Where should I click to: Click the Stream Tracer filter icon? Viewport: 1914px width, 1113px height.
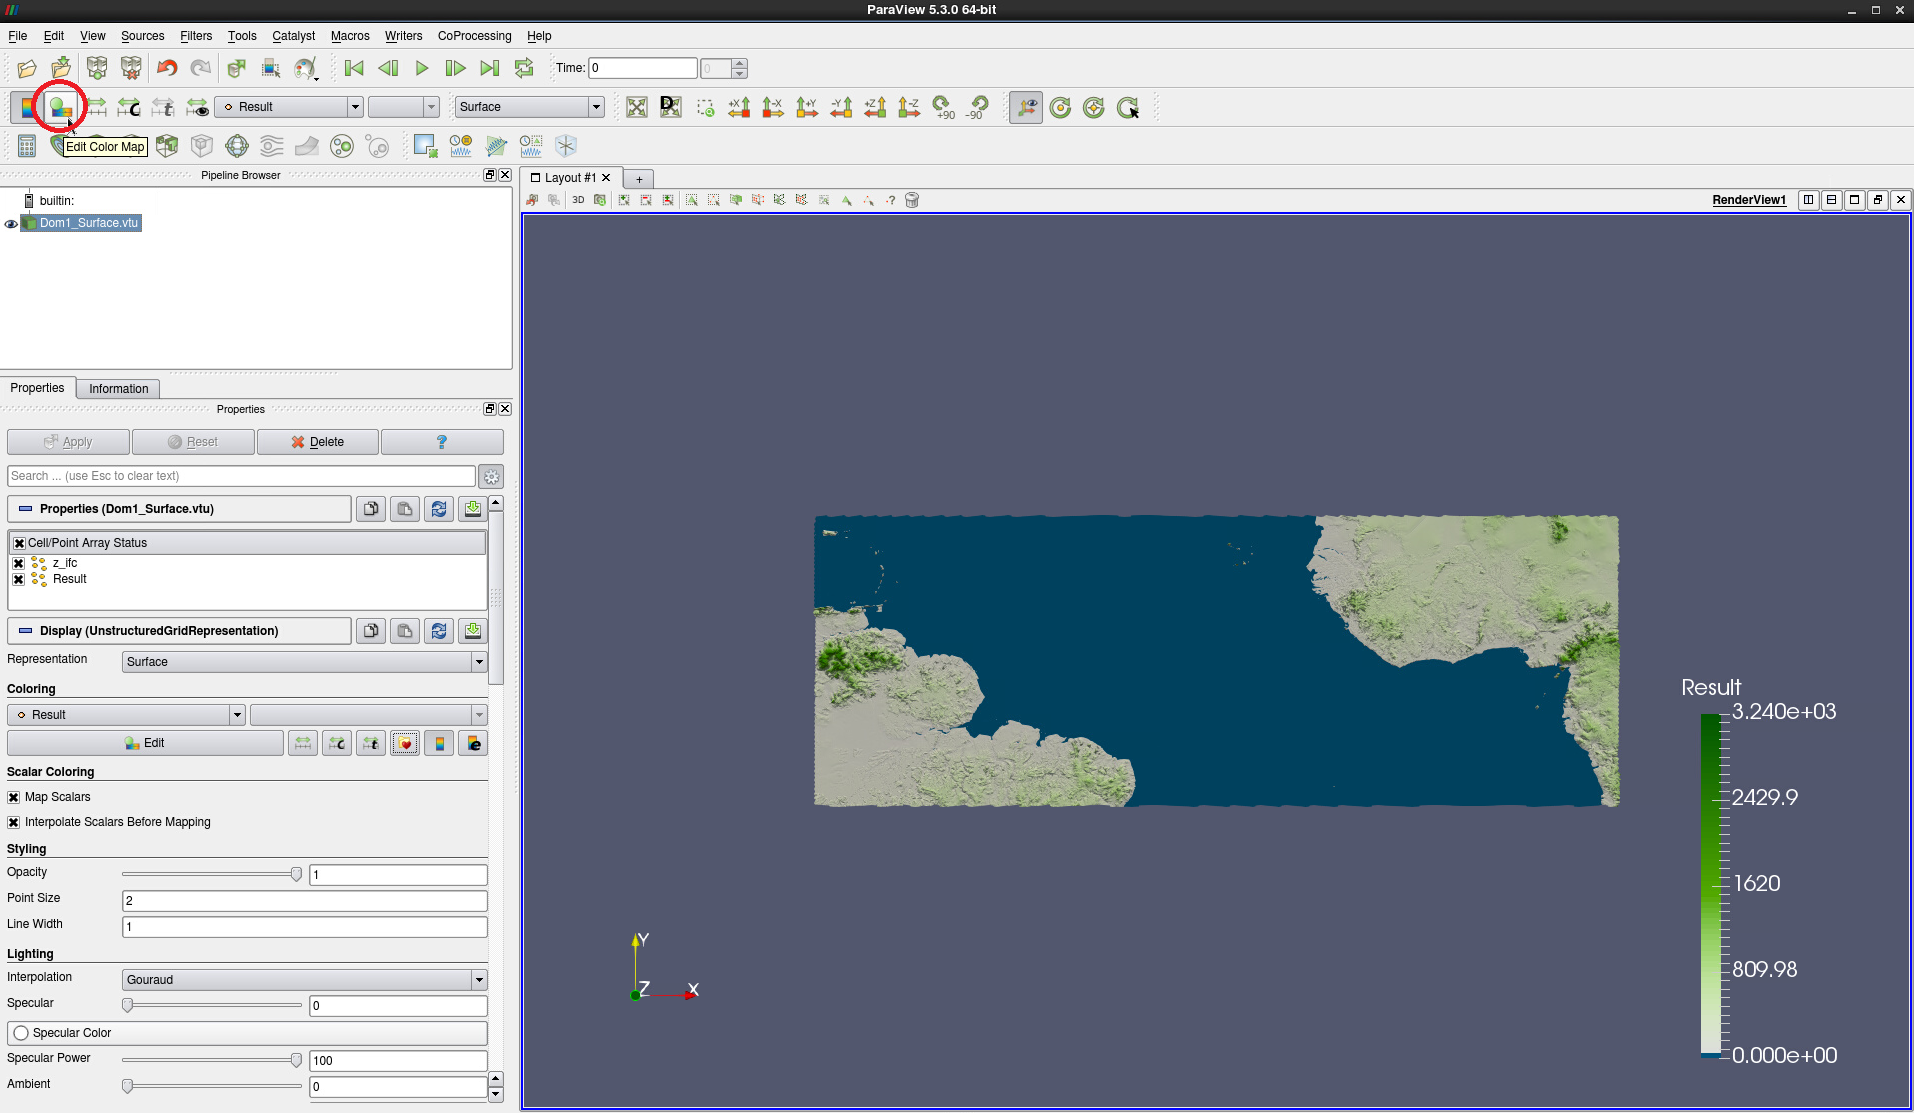click(x=272, y=146)
